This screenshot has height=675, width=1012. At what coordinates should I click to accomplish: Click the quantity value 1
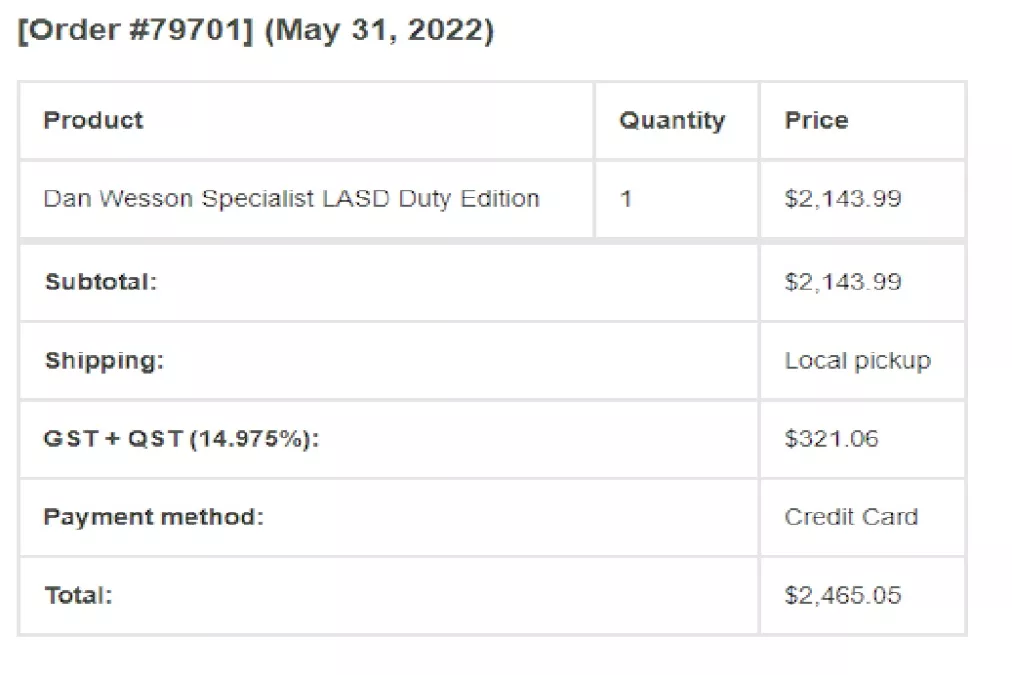[x=625, y=198]
